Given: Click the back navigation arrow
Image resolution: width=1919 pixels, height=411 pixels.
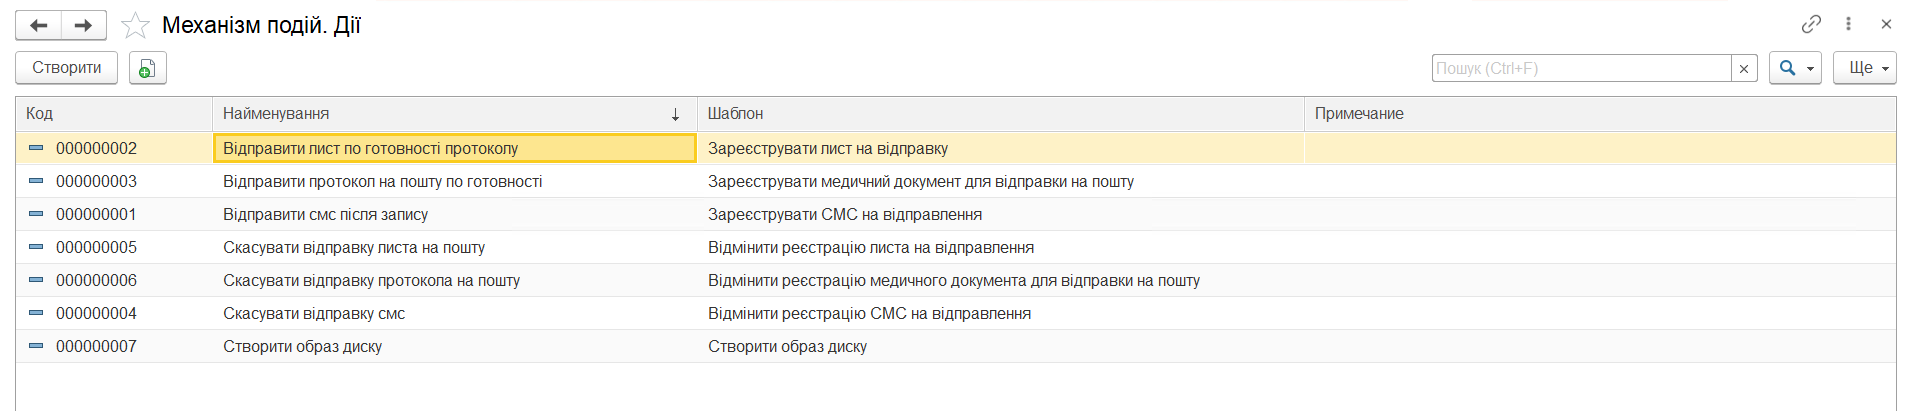Looking at the screenshot, I should click(x=39, y=25).
